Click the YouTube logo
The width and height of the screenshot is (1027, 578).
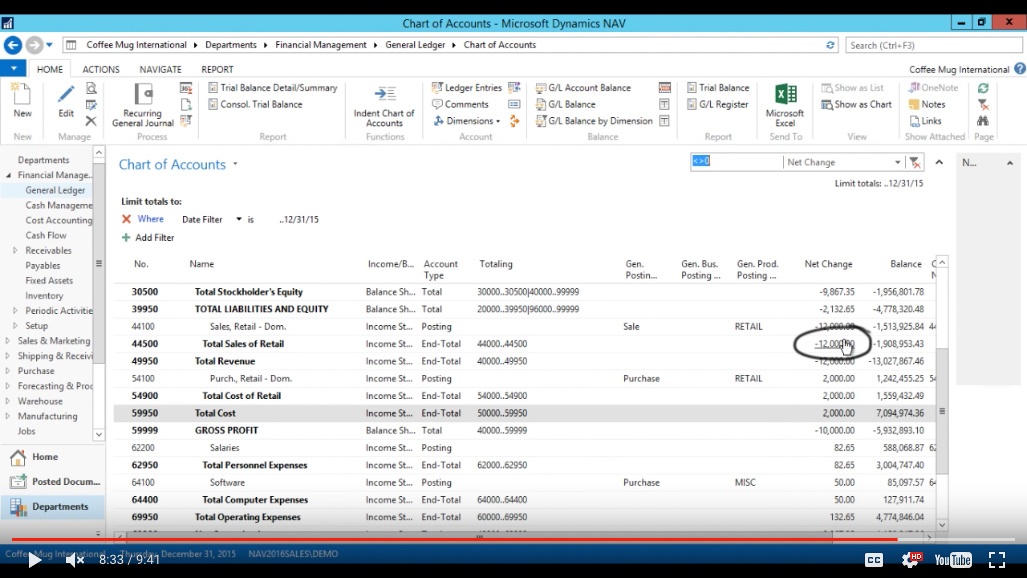pyautogui.click(x=953, y=560)
